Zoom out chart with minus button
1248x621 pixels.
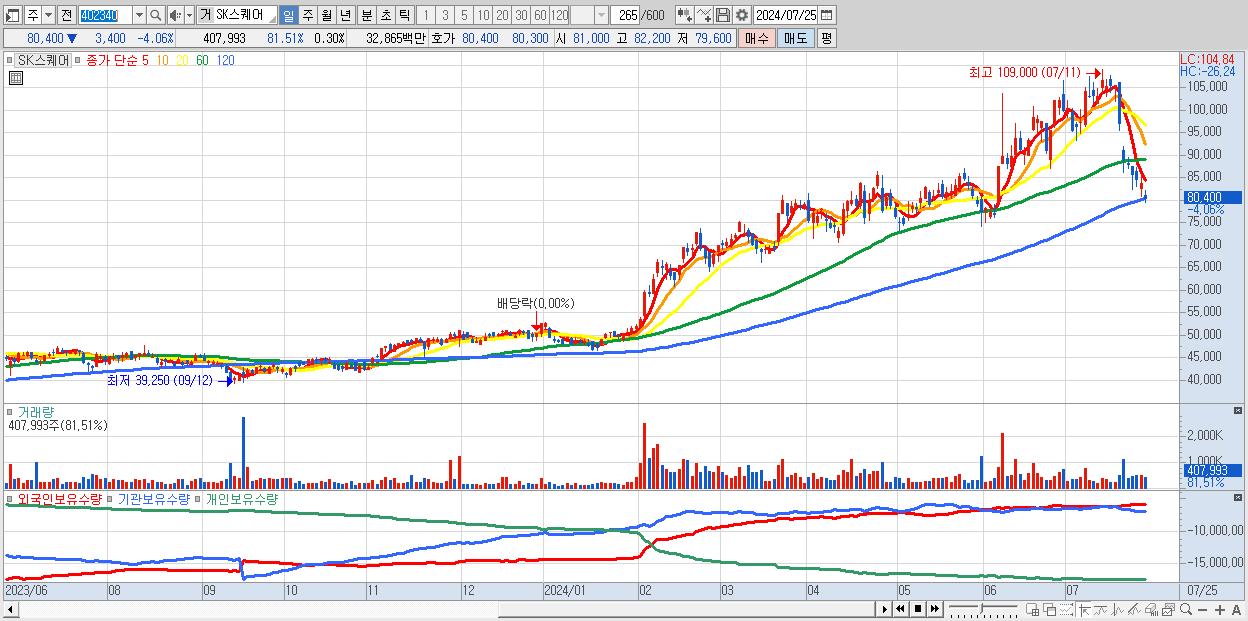click(x=1202, y=609)
